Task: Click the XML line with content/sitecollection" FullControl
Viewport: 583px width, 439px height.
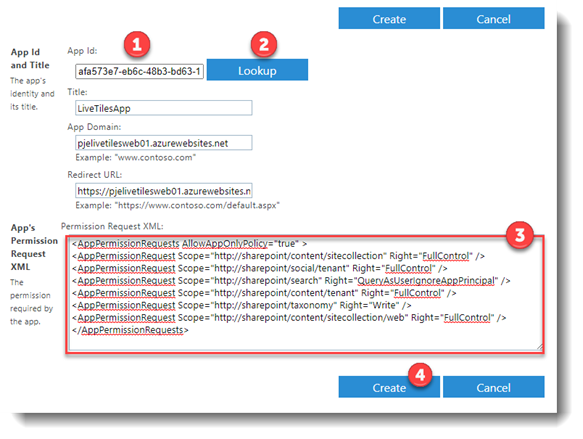Action: (278, 256)
